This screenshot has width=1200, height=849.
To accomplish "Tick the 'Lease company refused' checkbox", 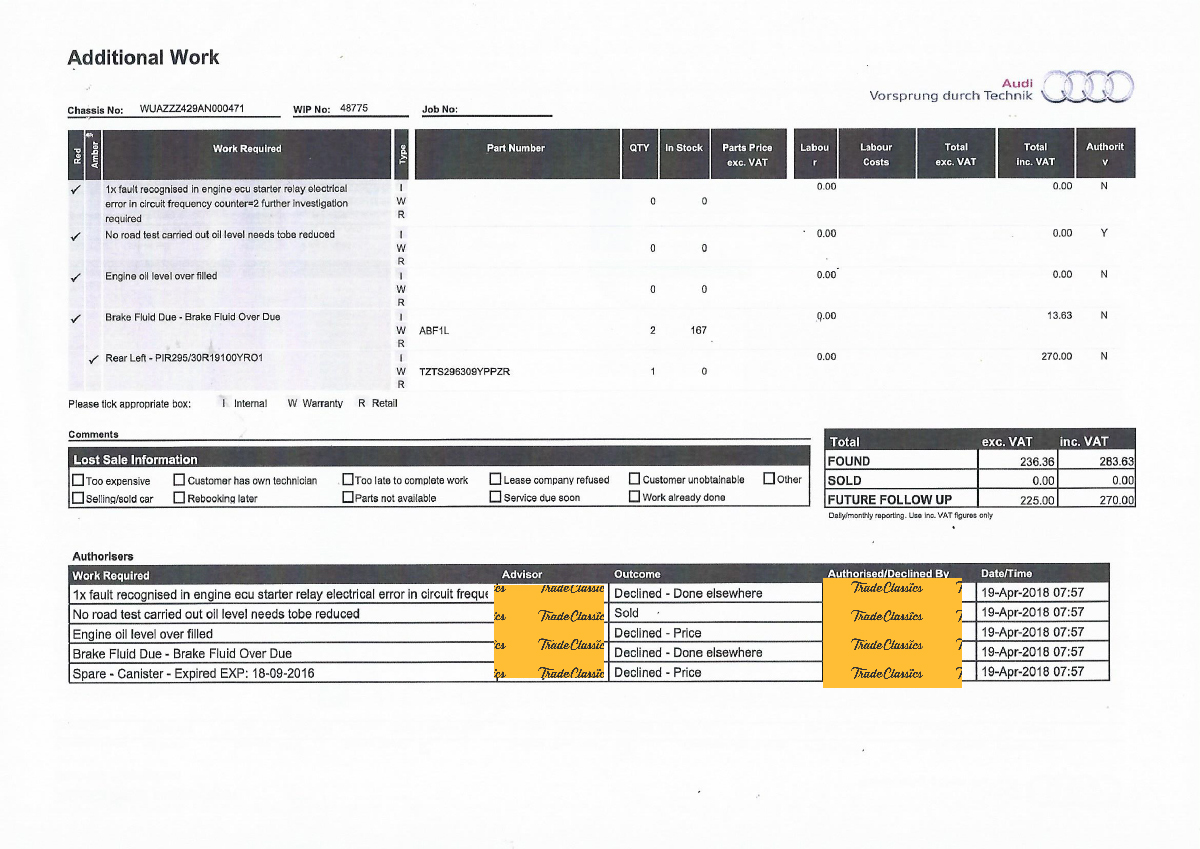I will click(x=495, y=479).
